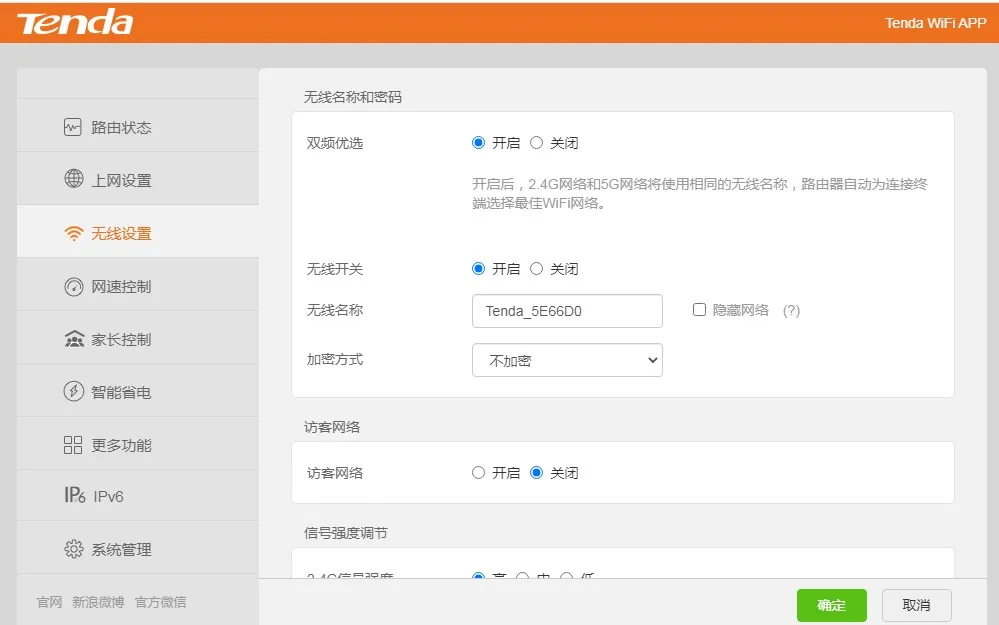The width and height of the screenshot is (999, 625).
Task: Click the green 确定 button
Action: pos(831,605)
